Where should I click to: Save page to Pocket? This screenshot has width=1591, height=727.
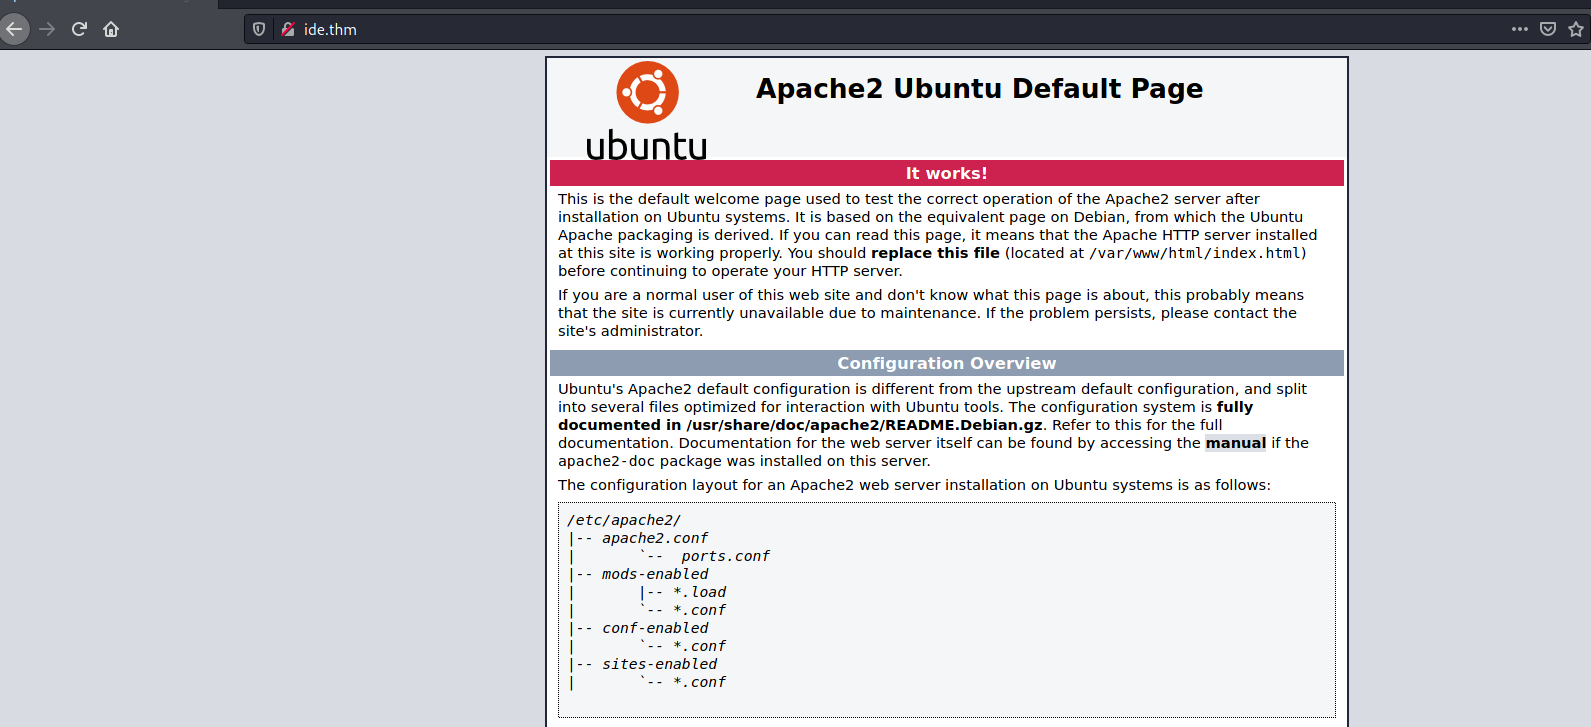pyautogui.click(x=1548, y=29)
